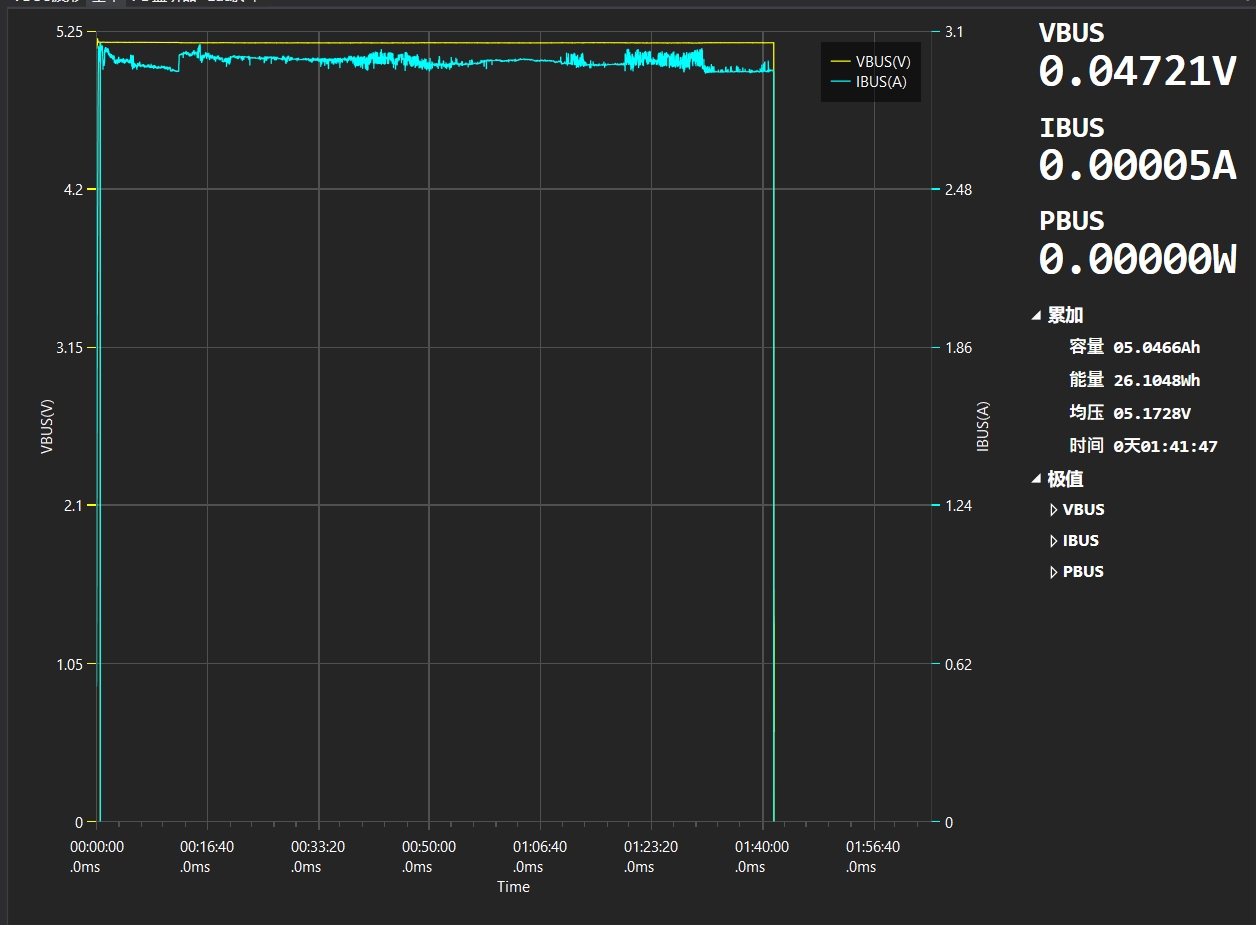Click the 能量 26.1048Wh value
1256x925 pixels.
(x=1156, y=380)
